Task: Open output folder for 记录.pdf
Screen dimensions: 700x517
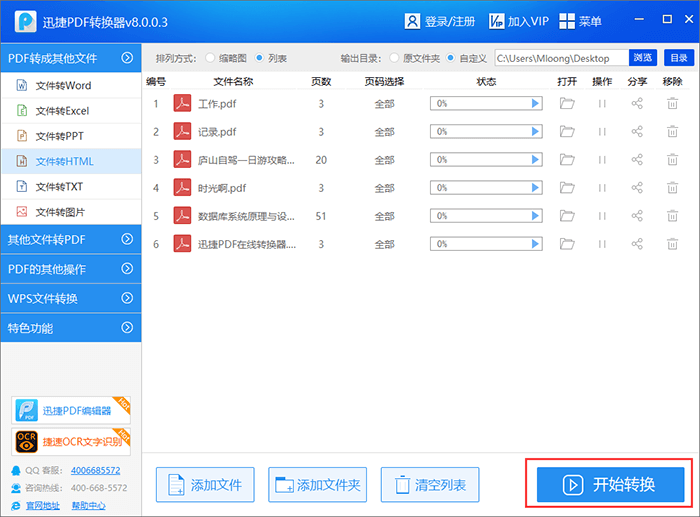Action: [x=567, y=132]
